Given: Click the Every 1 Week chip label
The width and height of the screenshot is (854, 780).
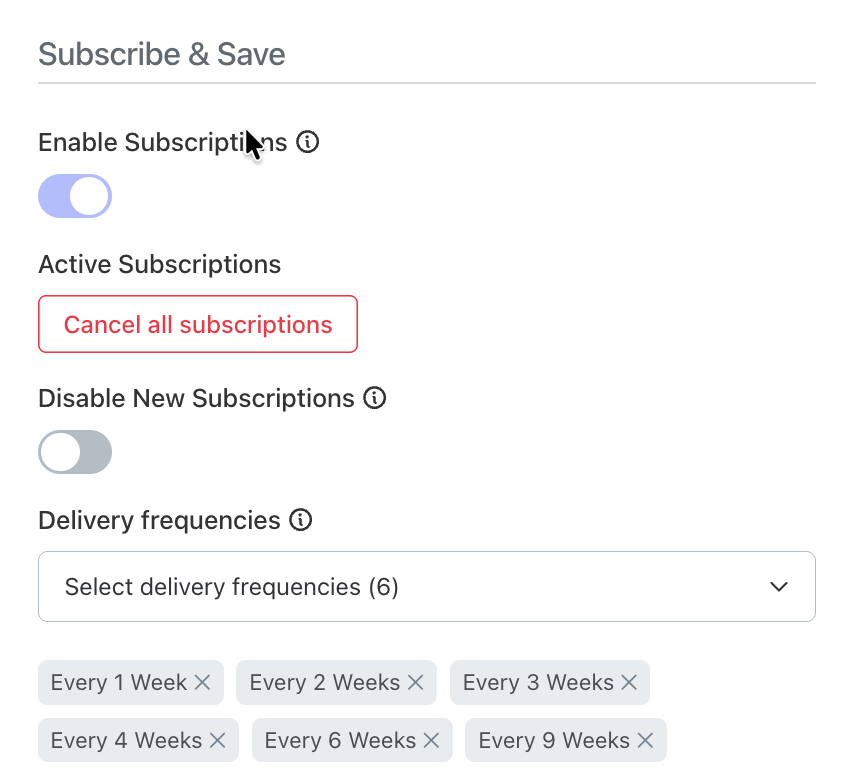Looking at the screenshot, I should (119, 682).
